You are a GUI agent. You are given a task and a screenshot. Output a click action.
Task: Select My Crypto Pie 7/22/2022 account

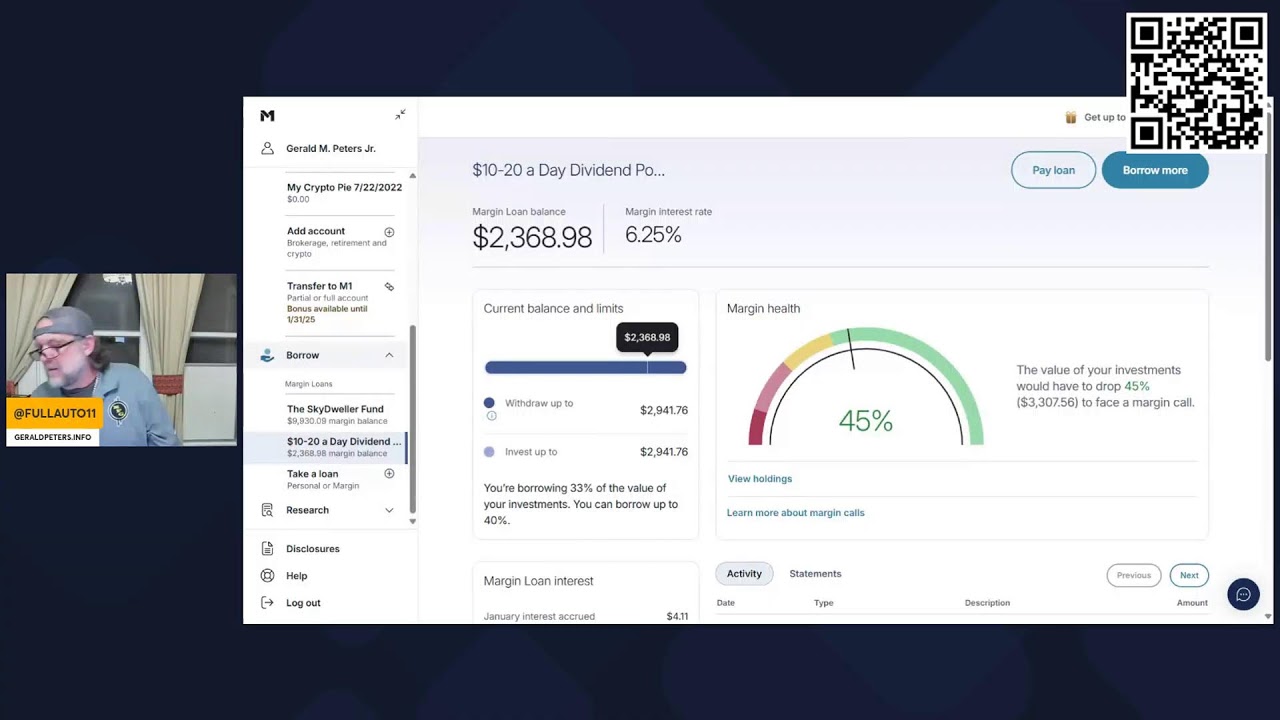click(344, 192)
